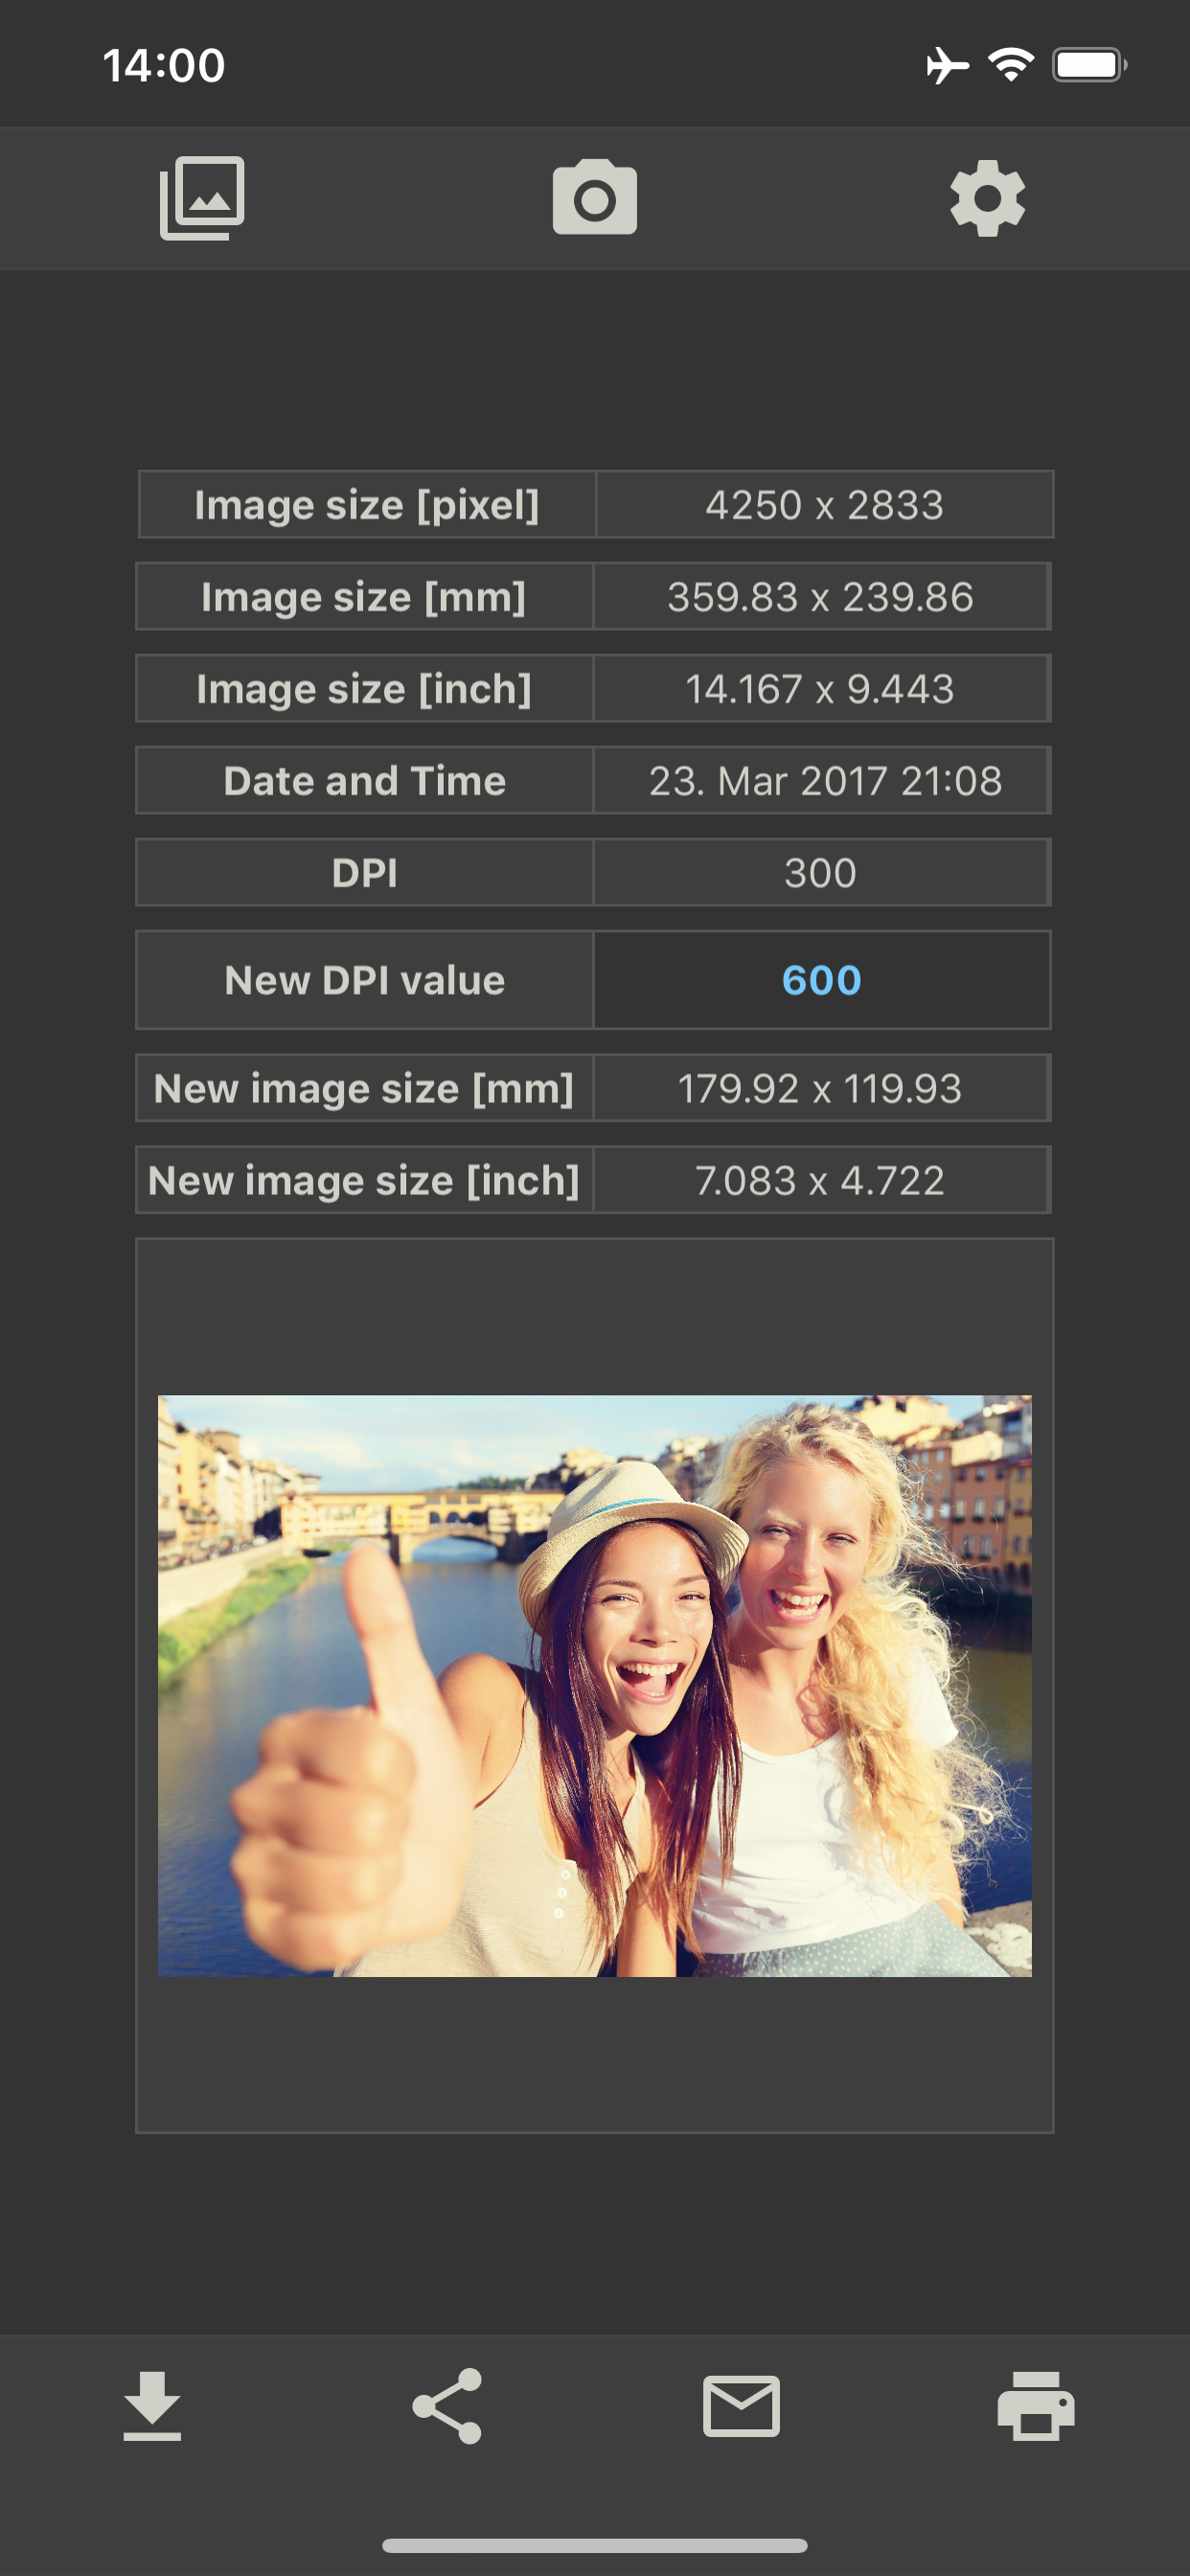Viewport: 1190px width, 2576px height.
Task: Tap the 'New DPI value' label
Action: [365, 980]
